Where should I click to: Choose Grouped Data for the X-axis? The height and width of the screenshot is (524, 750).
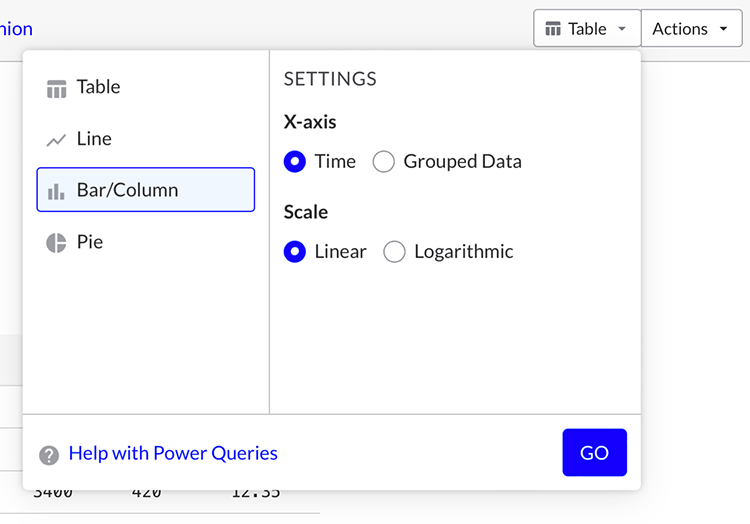[384, 162]
